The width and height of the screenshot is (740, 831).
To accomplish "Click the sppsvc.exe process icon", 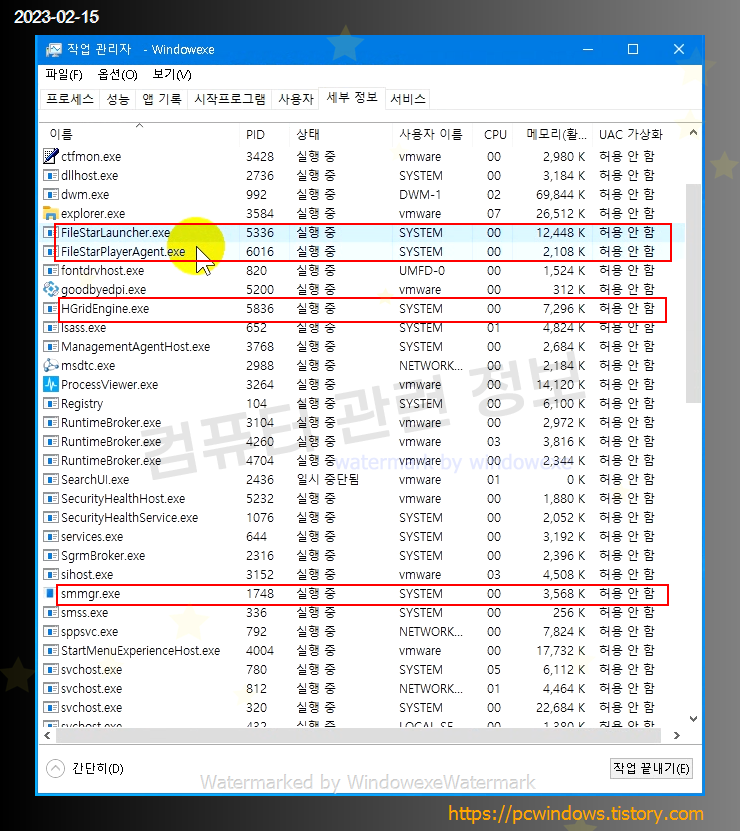I will 50,632.
